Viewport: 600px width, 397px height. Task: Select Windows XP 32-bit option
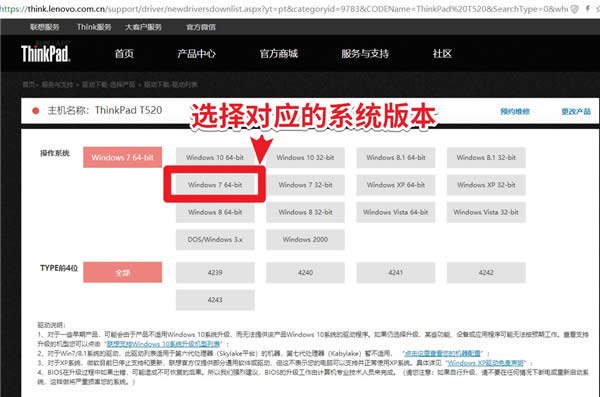tap(486, 185)
